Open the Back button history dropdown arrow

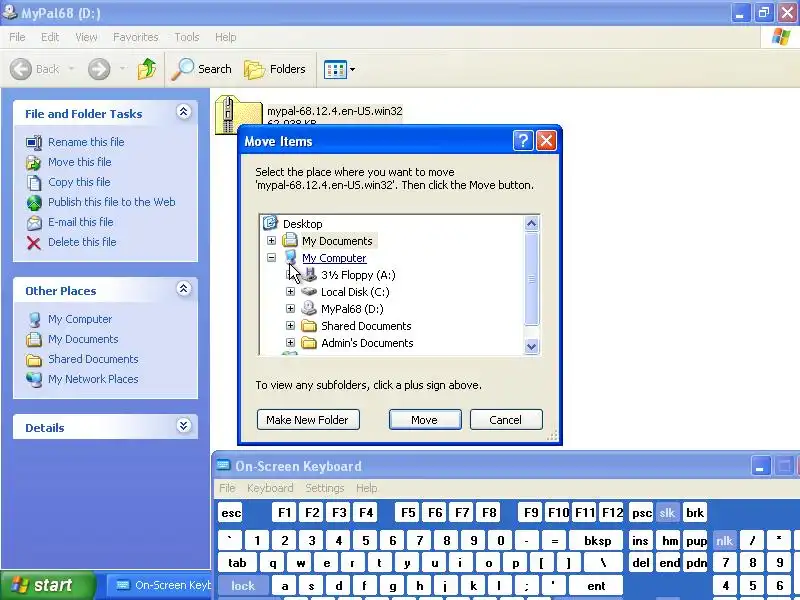coord(71,68)
